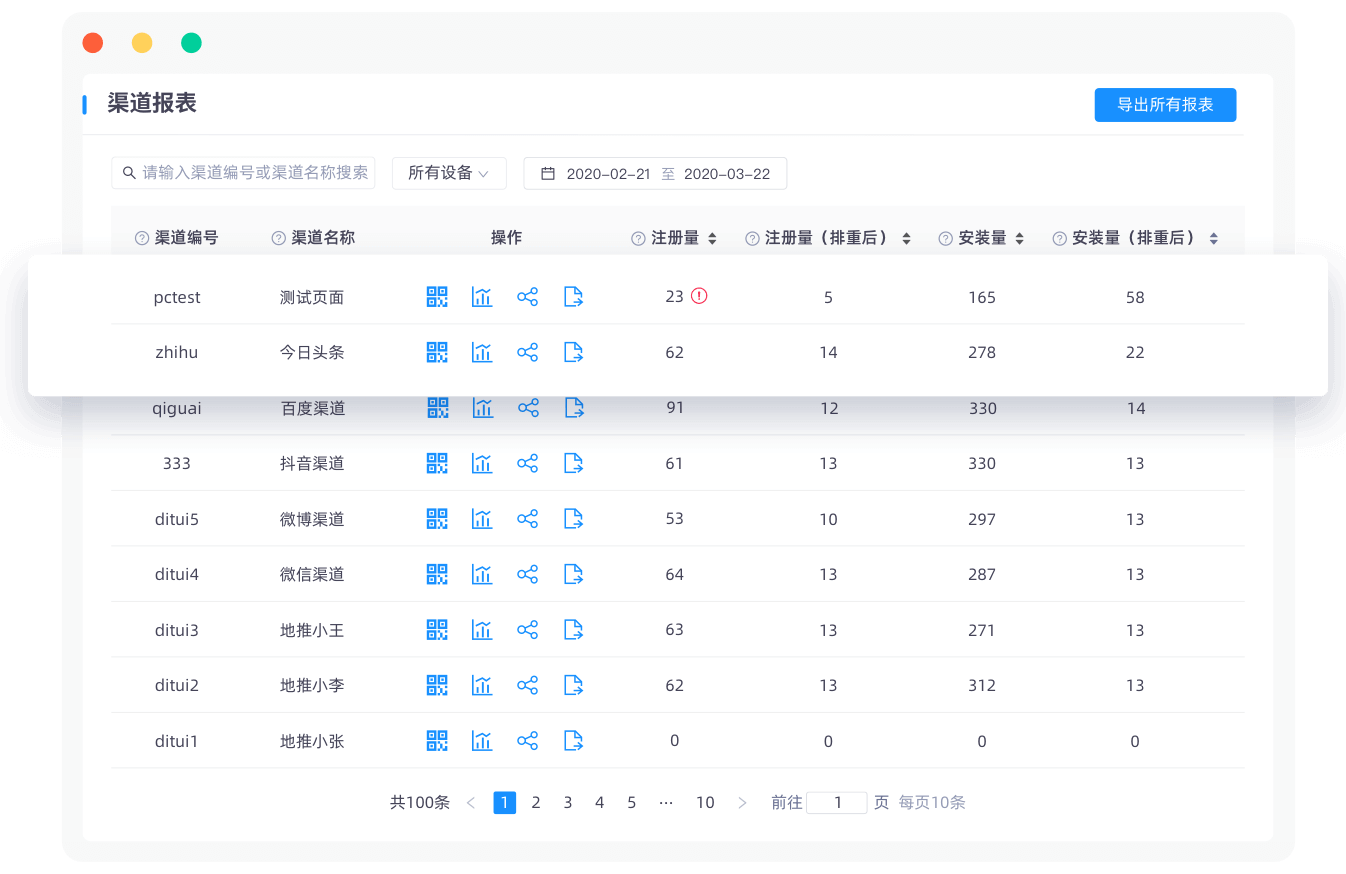Screen dimensions: 1346x874
Task: Expand the ellipsis page jump
Action: click(666, 802)
